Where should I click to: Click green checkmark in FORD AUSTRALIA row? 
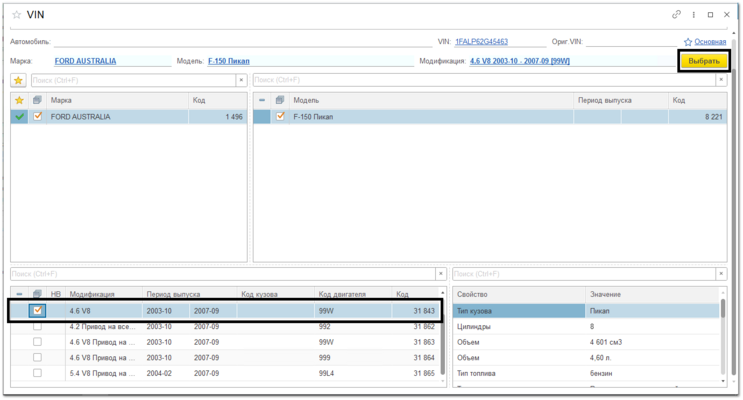tap(19, 117)
